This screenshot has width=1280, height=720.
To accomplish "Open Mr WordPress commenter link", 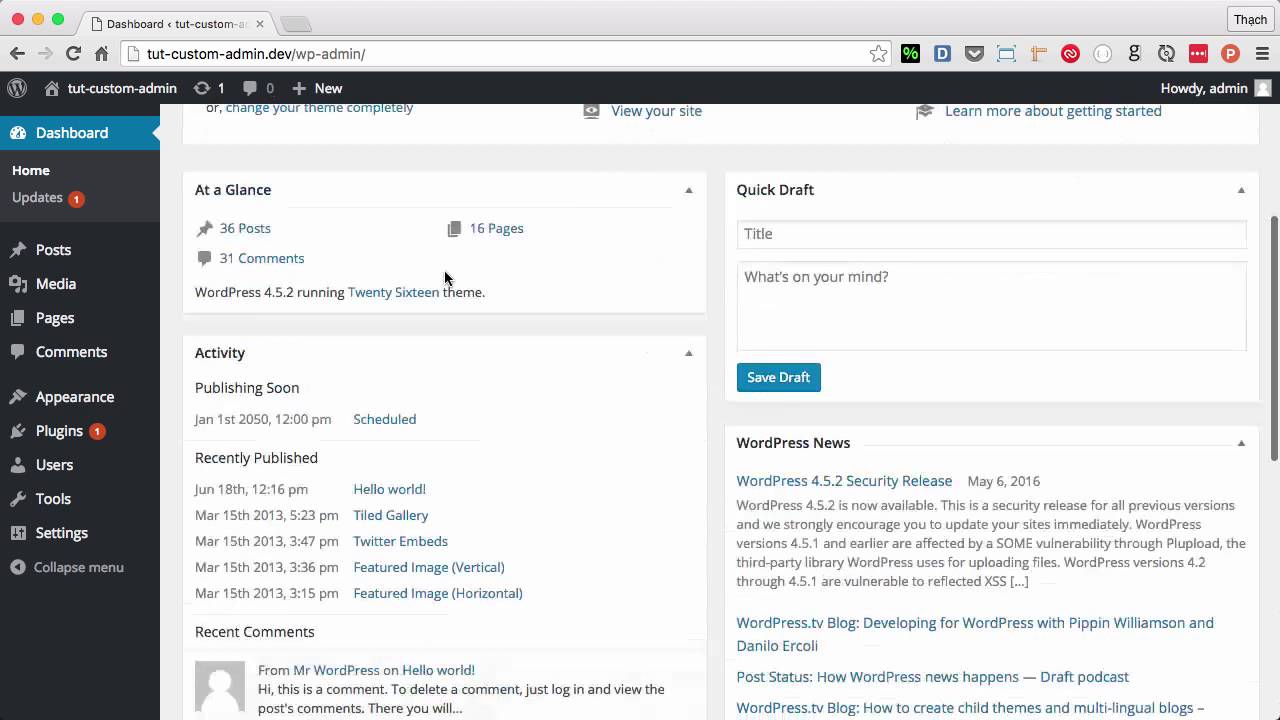I will coord(336,670).
